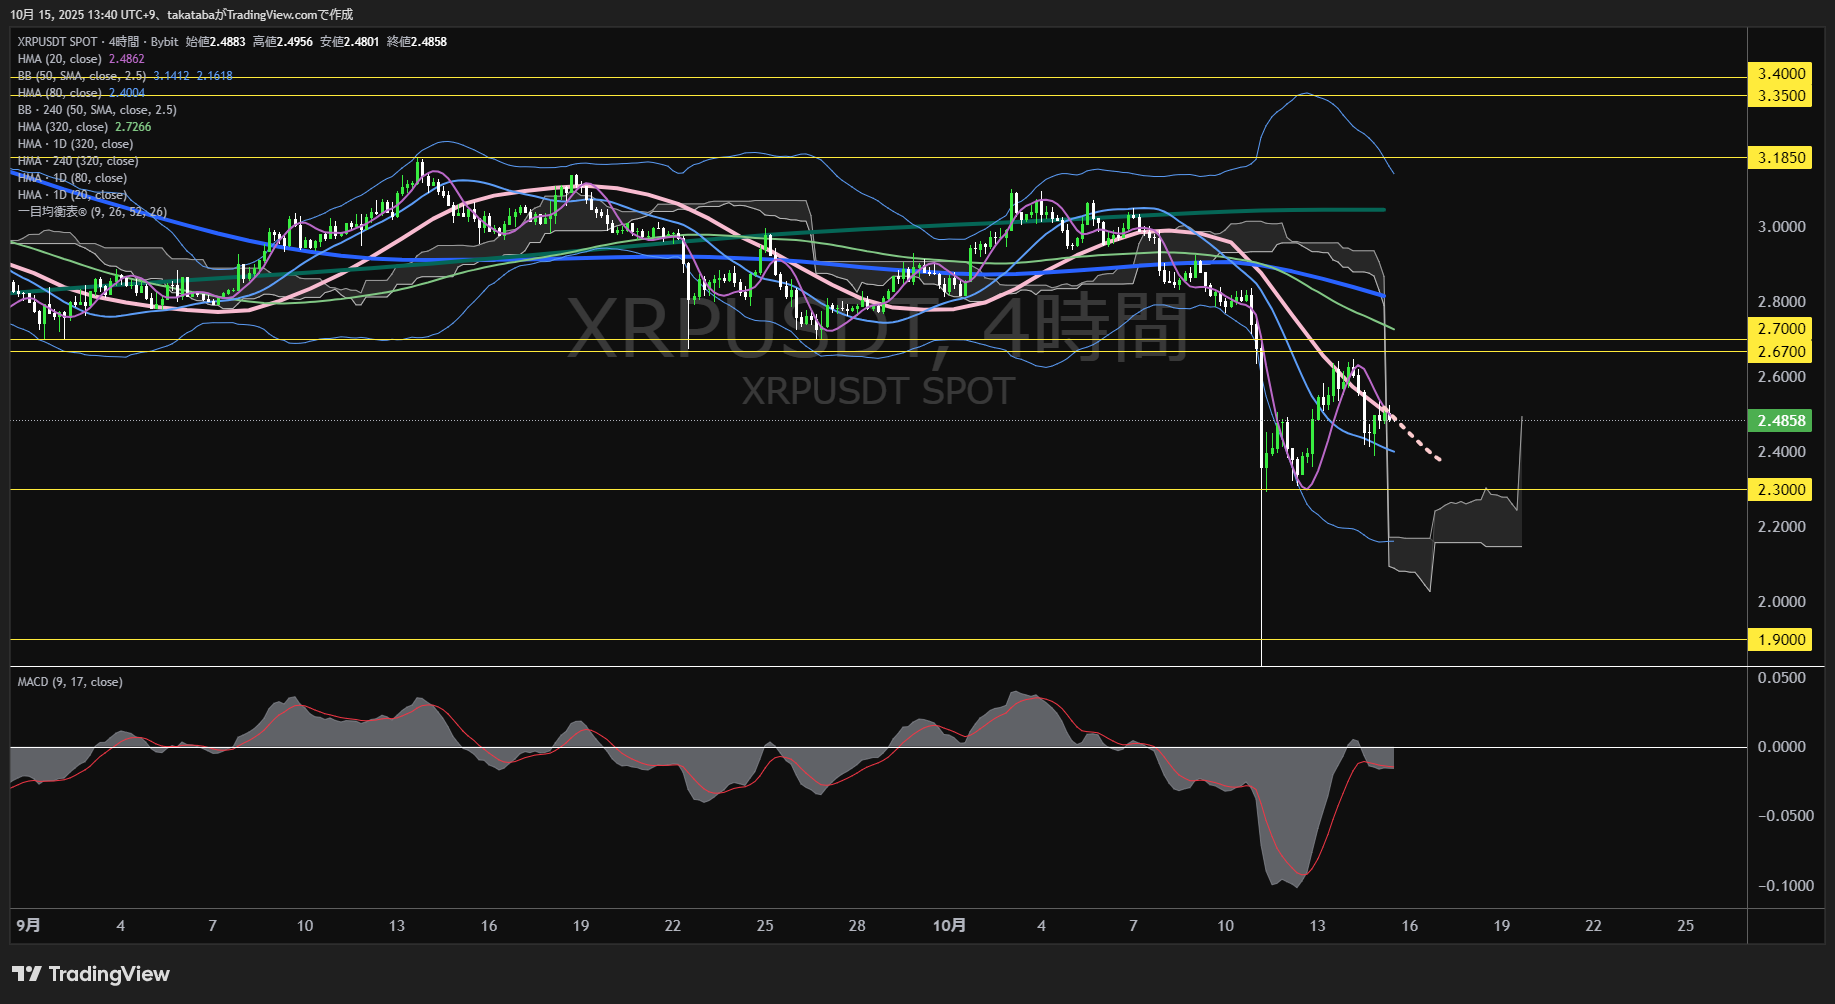Screen dimensions: 1835x1004
Task: Select the HMA · 1D (320, close) legend
Action: tap(75, 144)
